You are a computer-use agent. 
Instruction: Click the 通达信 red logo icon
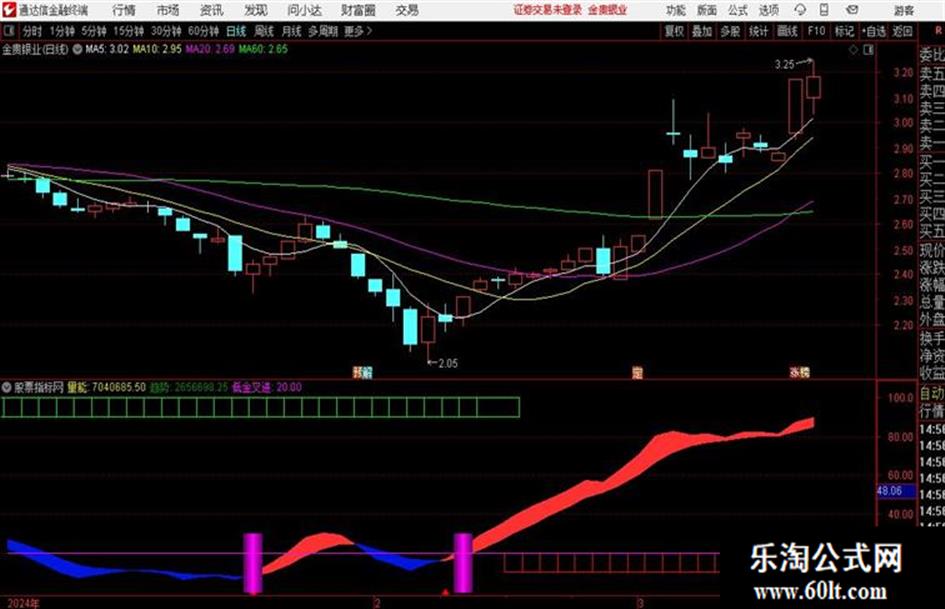8,10
